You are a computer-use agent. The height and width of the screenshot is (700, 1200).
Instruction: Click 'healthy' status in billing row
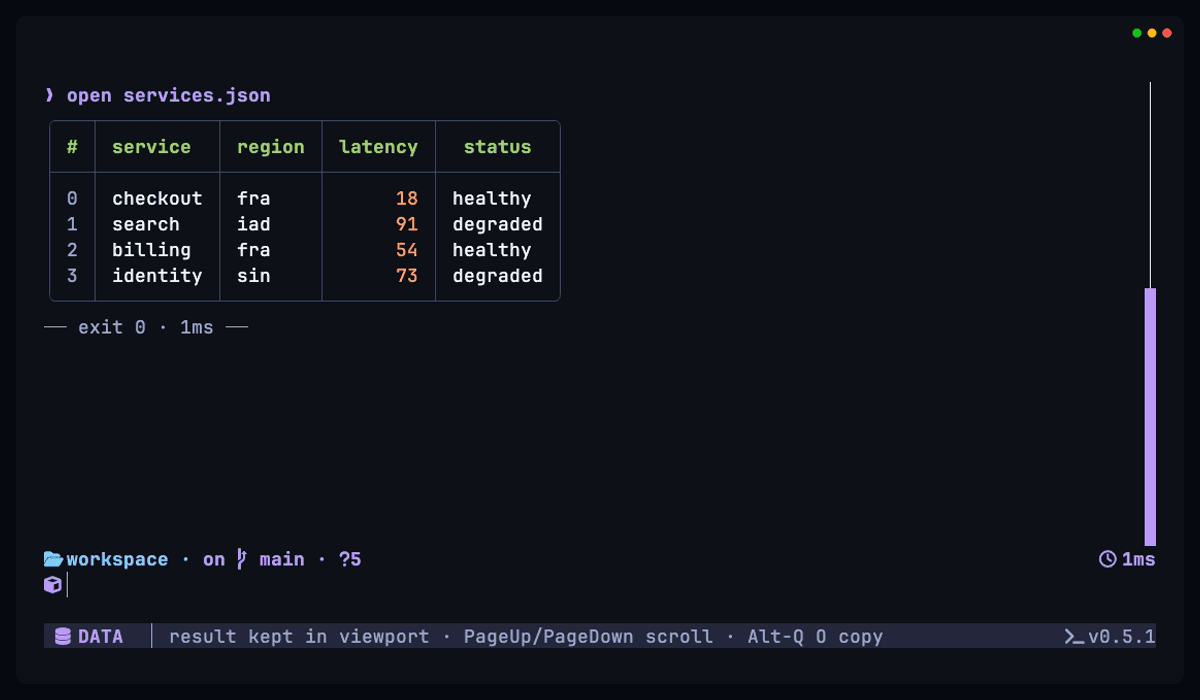[x=492, y=251]
